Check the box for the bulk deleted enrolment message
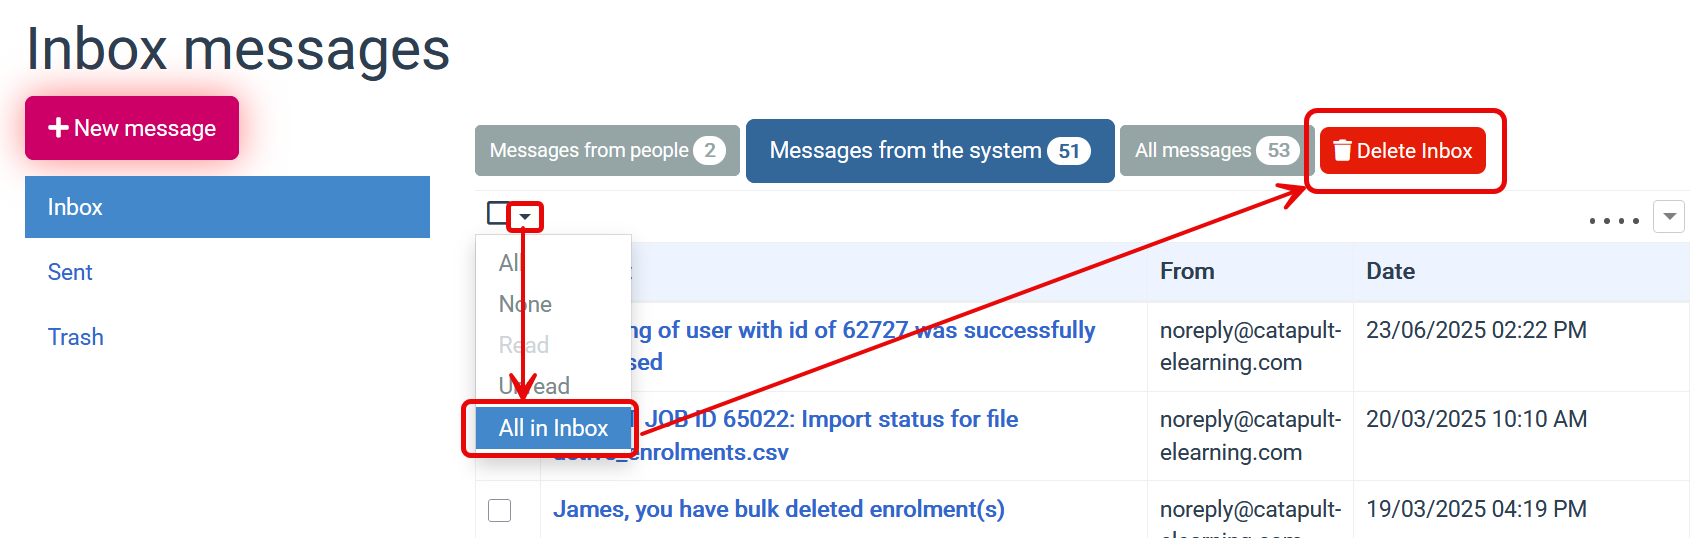The image size is (1705, 538). pyautogui.click(x=500, y=510)
